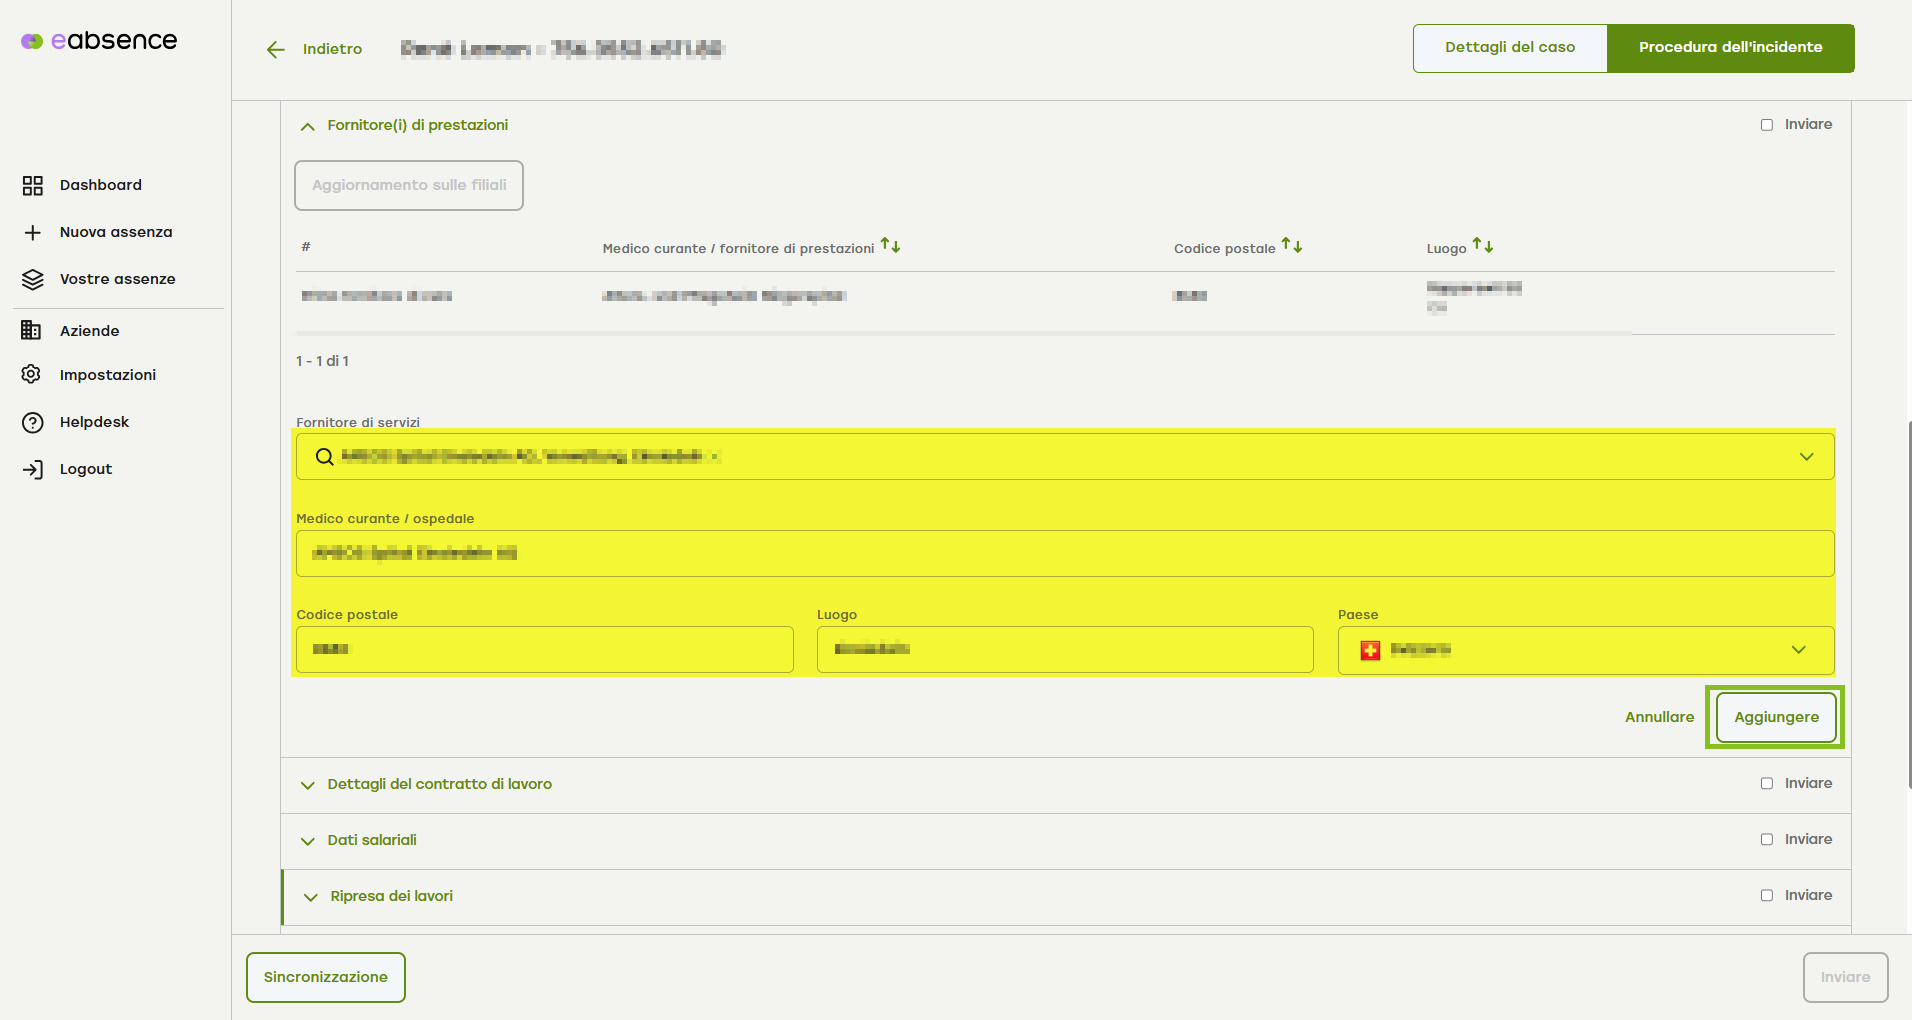
Task: Sort by Codice postale column arrows
Action: (x=1292, y=246)
